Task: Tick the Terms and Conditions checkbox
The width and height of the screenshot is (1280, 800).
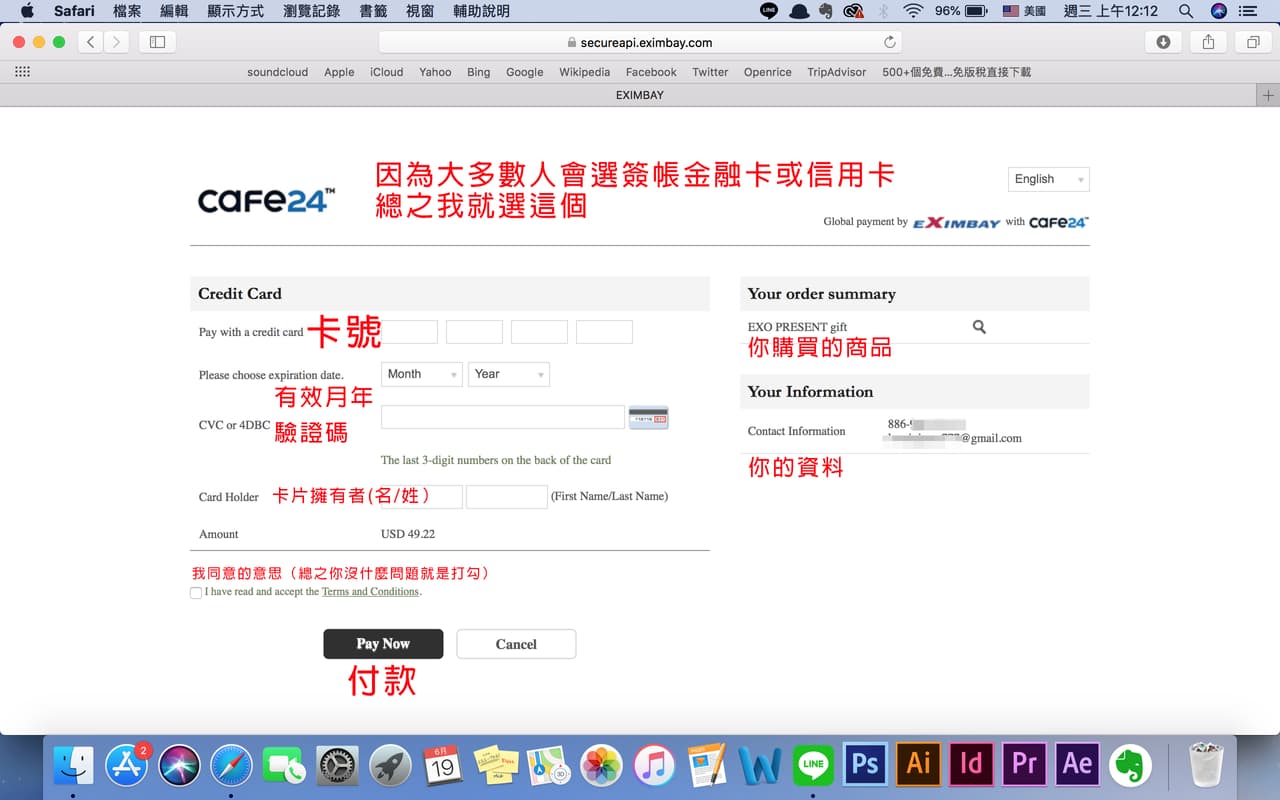Action: point(196,593)
